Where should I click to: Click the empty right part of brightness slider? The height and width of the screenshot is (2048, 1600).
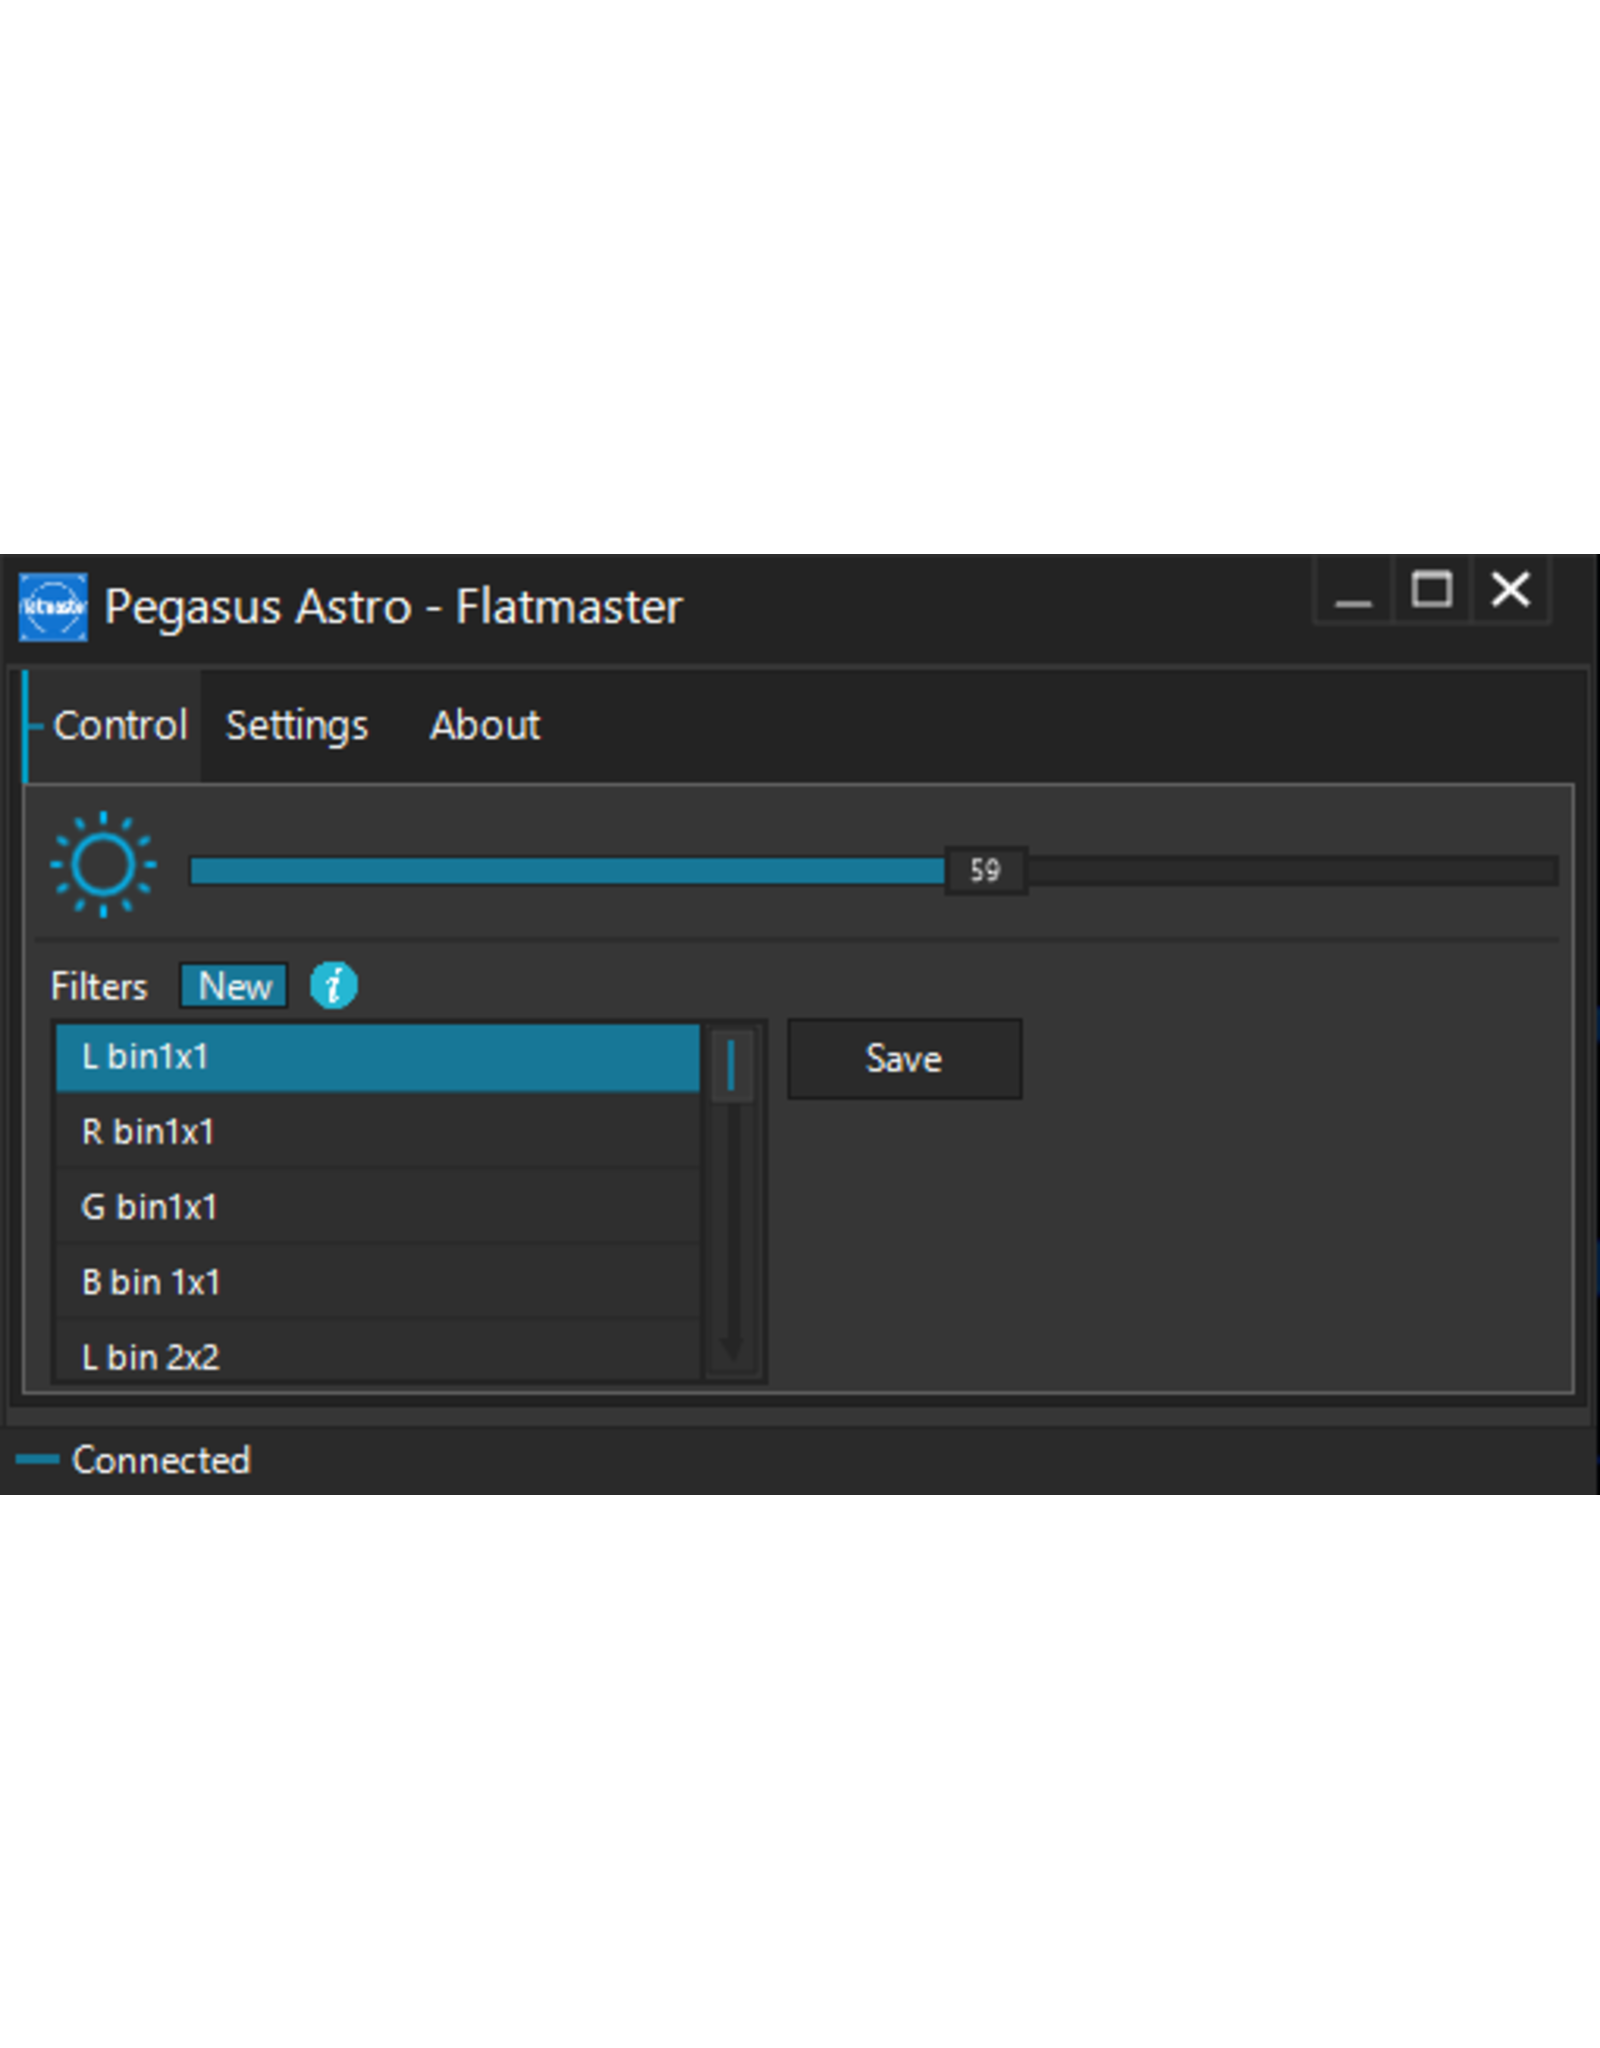click(1292, 870)
